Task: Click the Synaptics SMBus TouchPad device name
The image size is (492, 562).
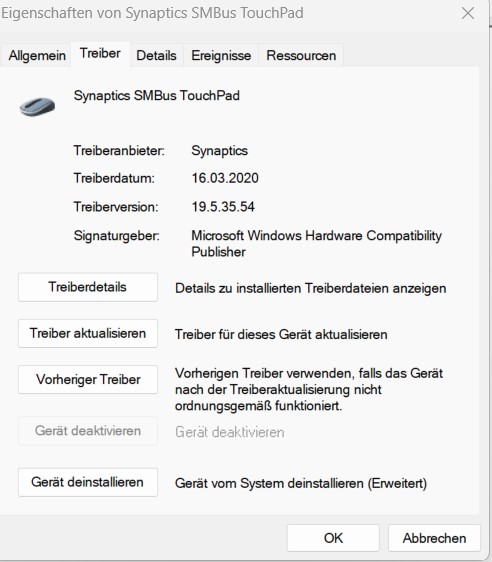Action: click(157, 96)
